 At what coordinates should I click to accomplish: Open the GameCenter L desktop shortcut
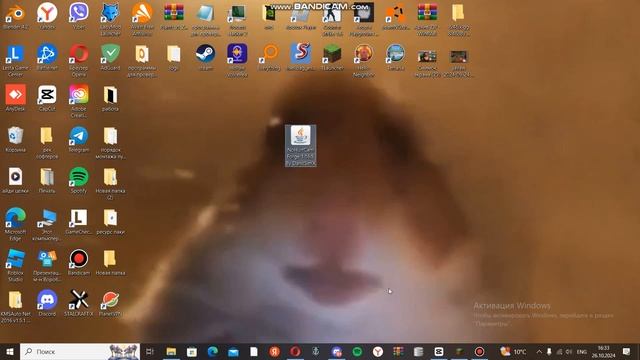tap(79, 221)
